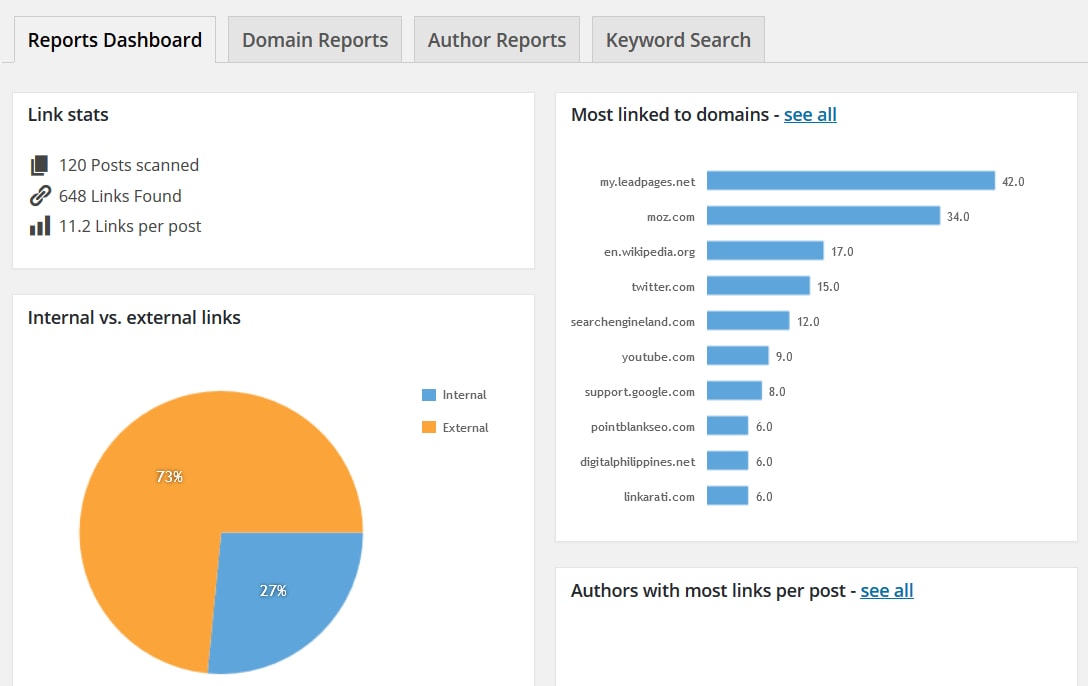Toggle the External legend entry
Screen dimensions: 1088x686
[x=464, y=427]
